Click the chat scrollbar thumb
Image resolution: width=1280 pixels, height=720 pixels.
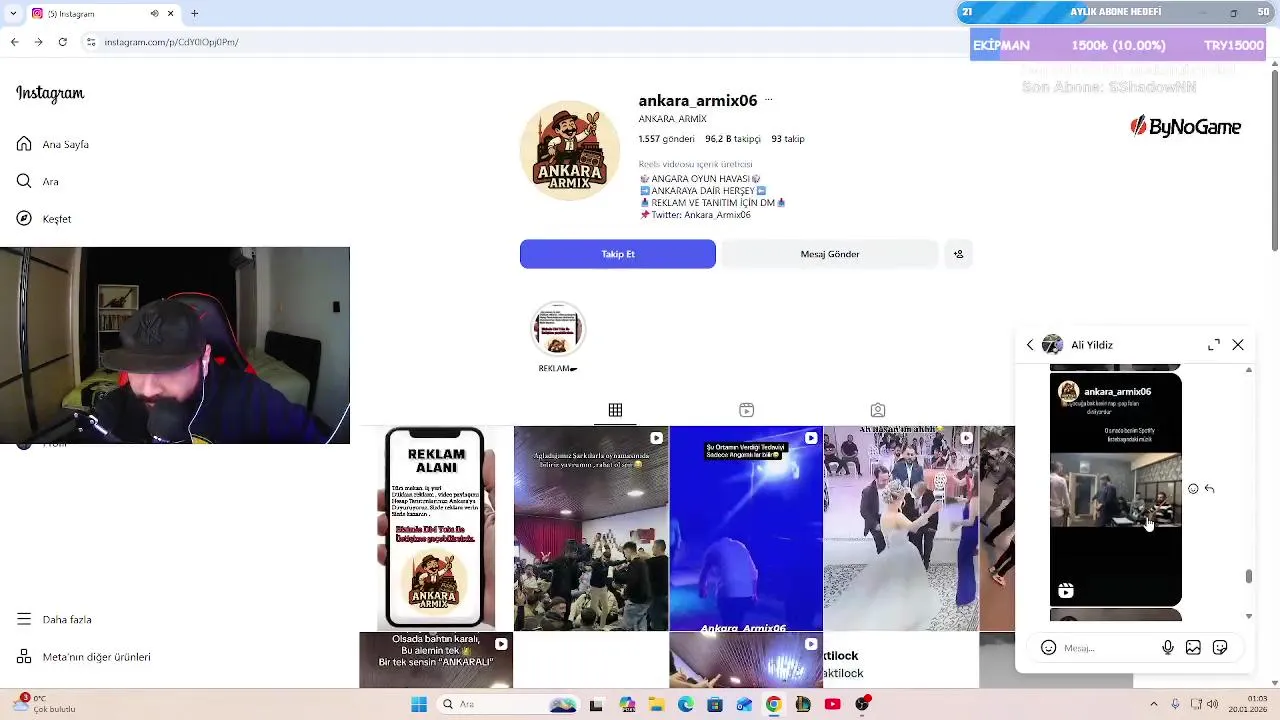pos(1248,576)
